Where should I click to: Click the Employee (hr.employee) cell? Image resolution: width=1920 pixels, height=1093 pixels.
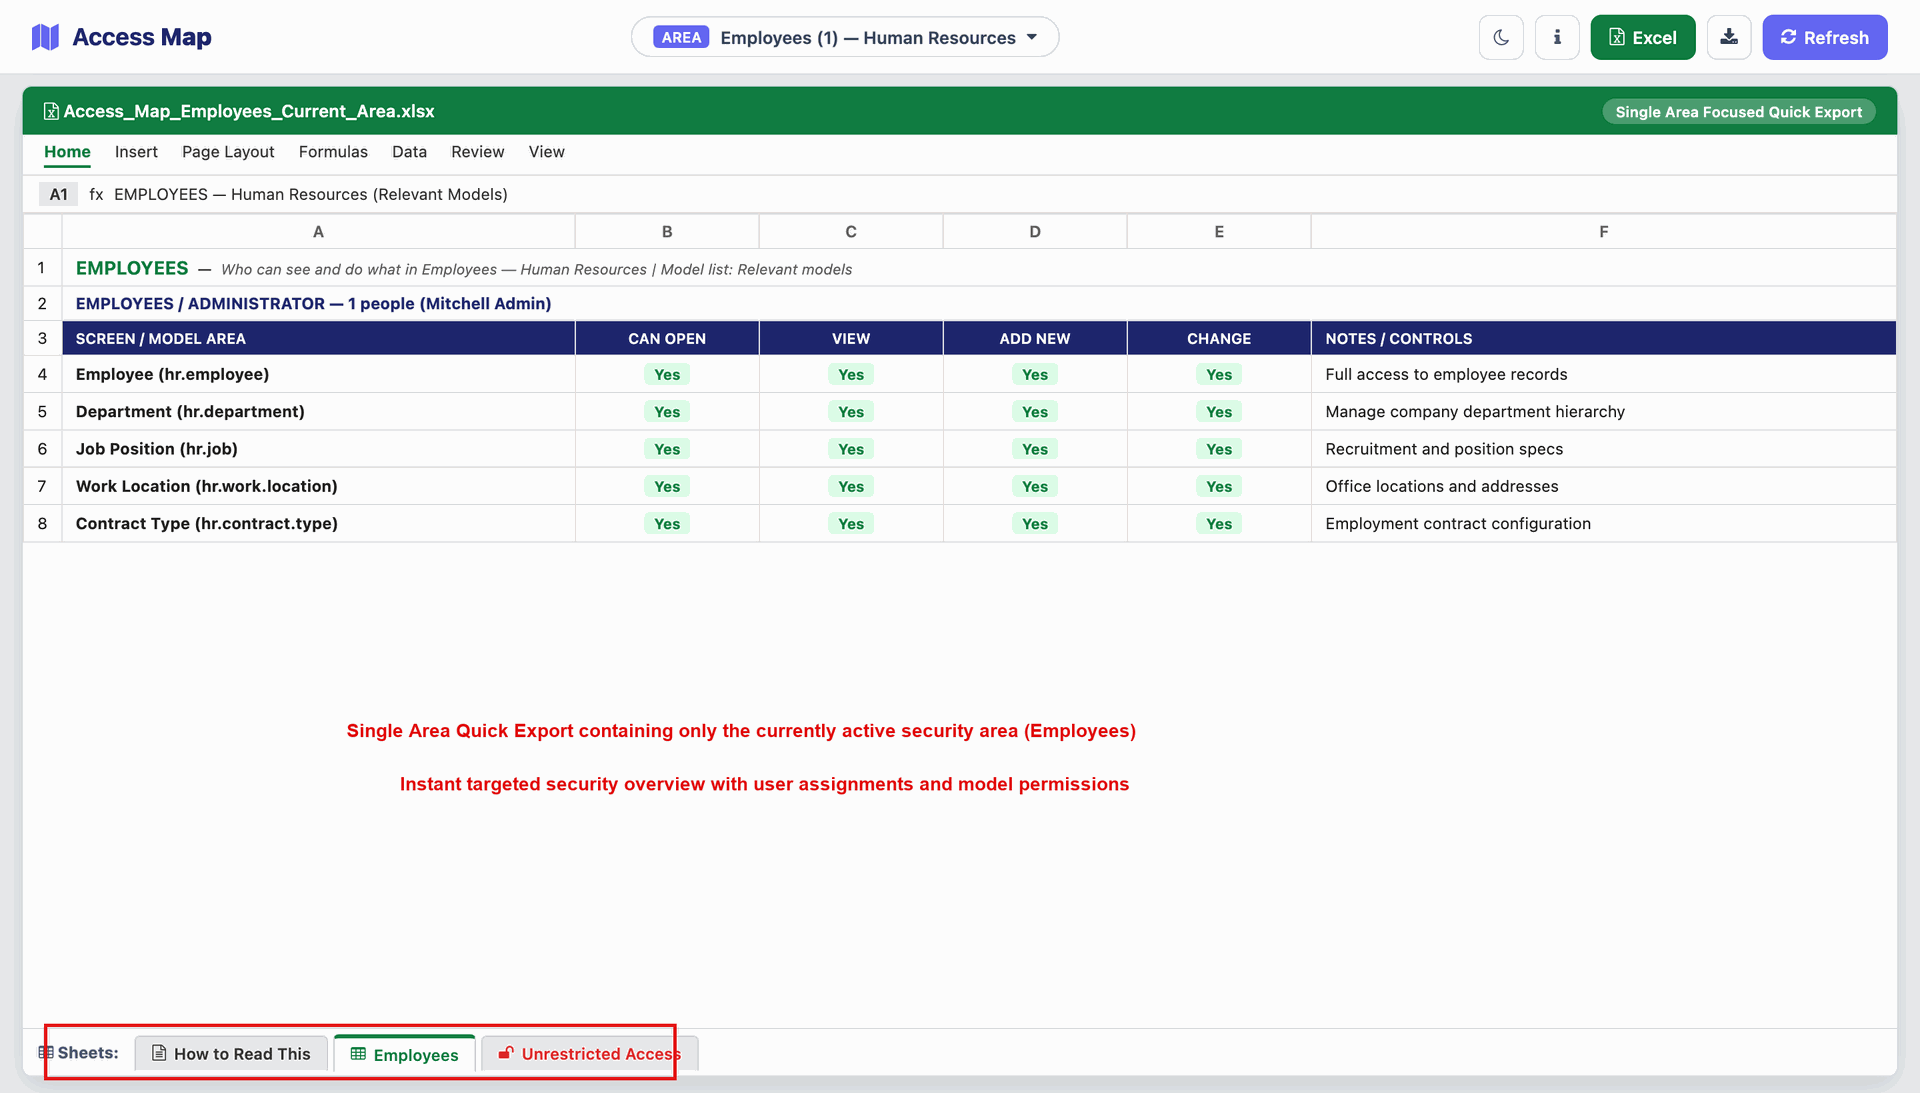318,374
